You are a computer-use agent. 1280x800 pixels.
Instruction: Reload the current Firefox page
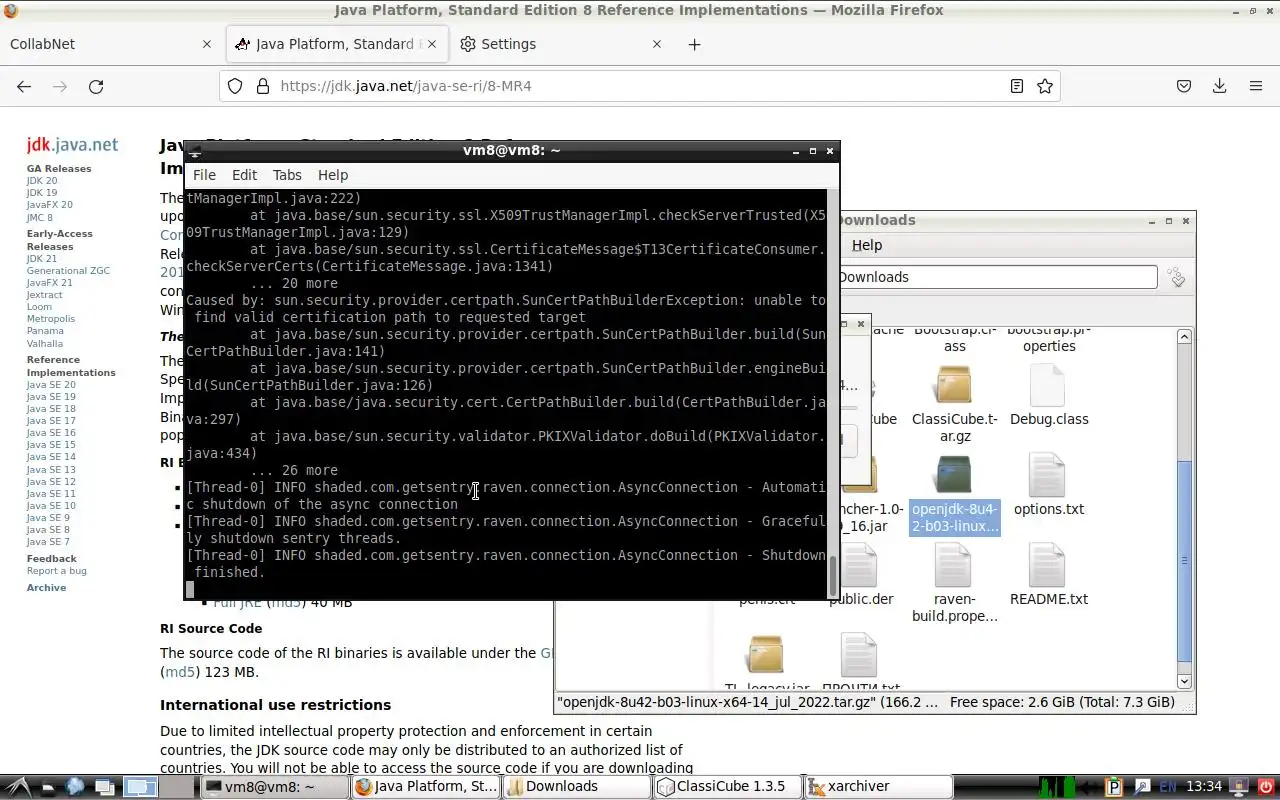(96, 86)
